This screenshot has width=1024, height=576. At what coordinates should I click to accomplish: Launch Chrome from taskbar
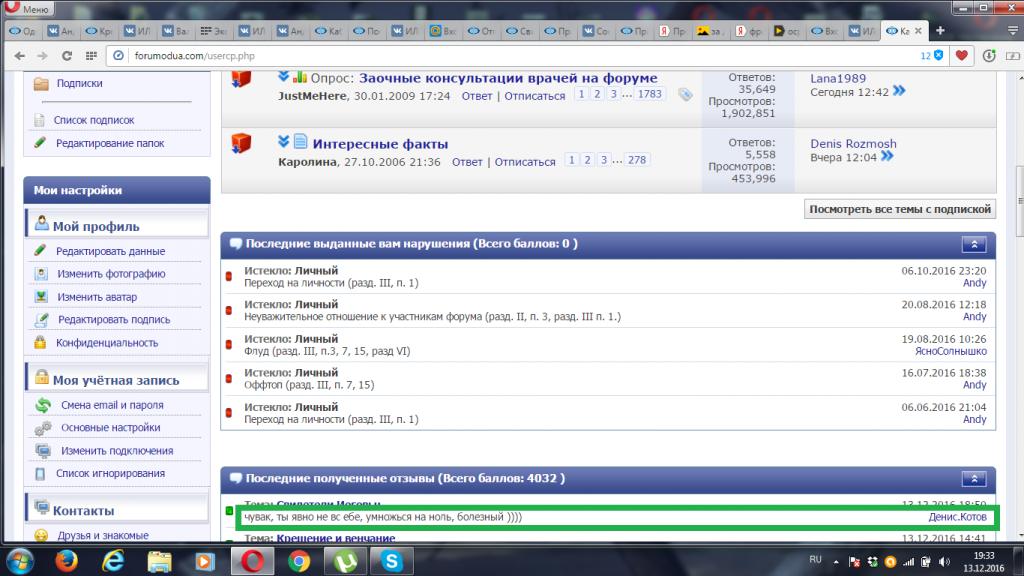299,562
